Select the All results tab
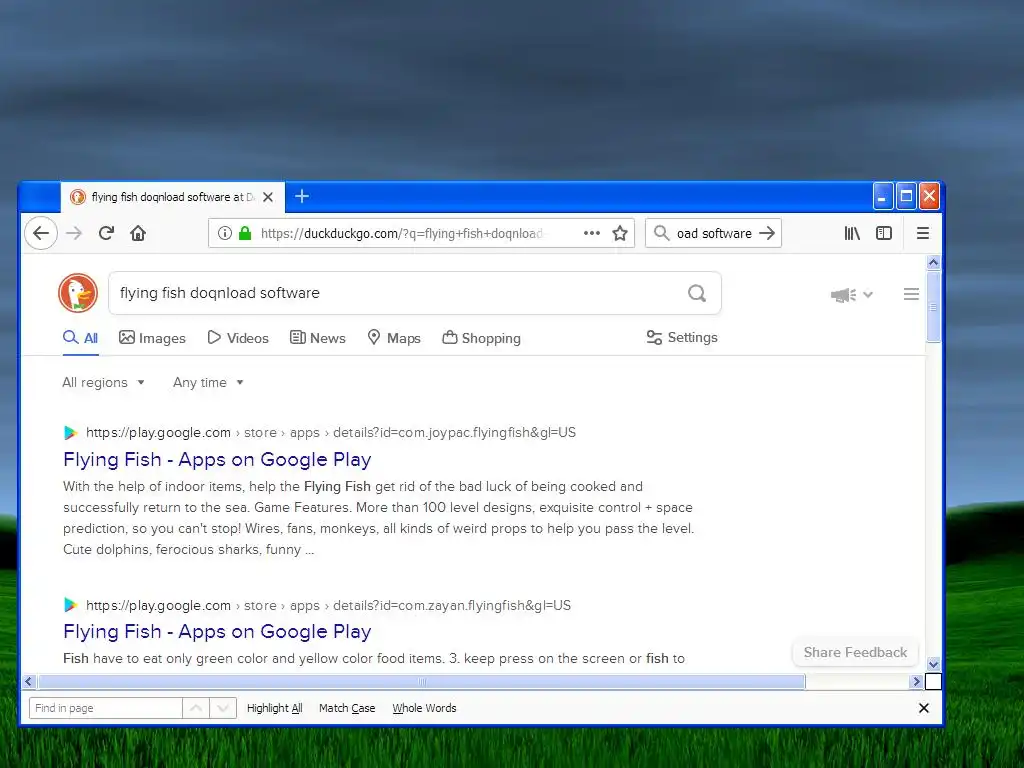Image resolution: width=1024 pixels, height=768 pixels. [x=80, y=338]
